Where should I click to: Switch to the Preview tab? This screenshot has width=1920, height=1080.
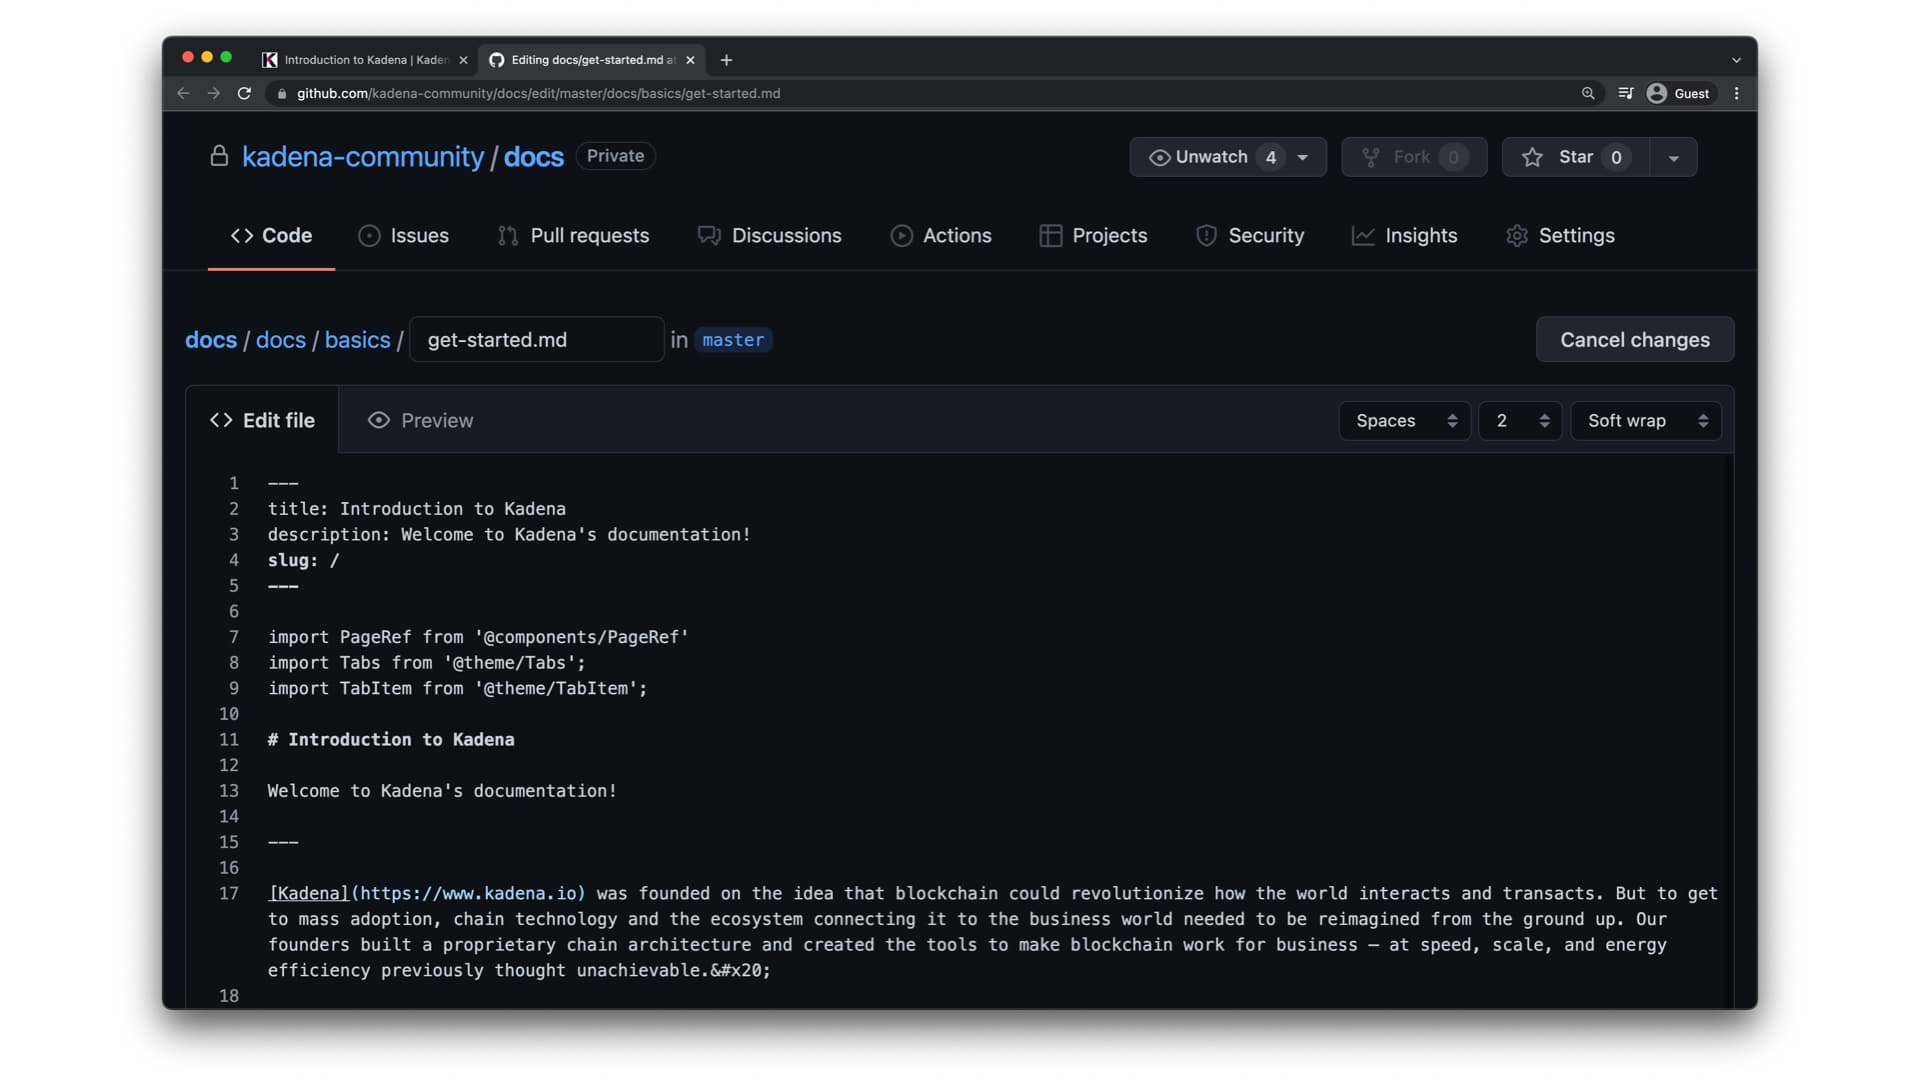click(421, 420)
